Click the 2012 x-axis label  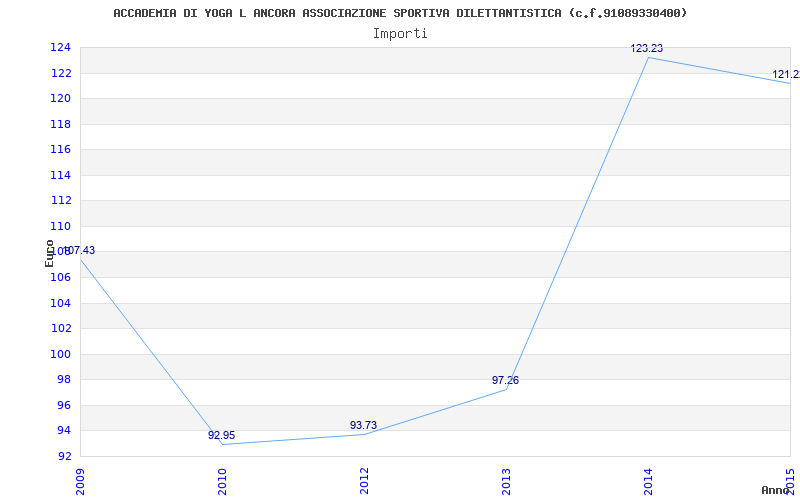[364, 481]
